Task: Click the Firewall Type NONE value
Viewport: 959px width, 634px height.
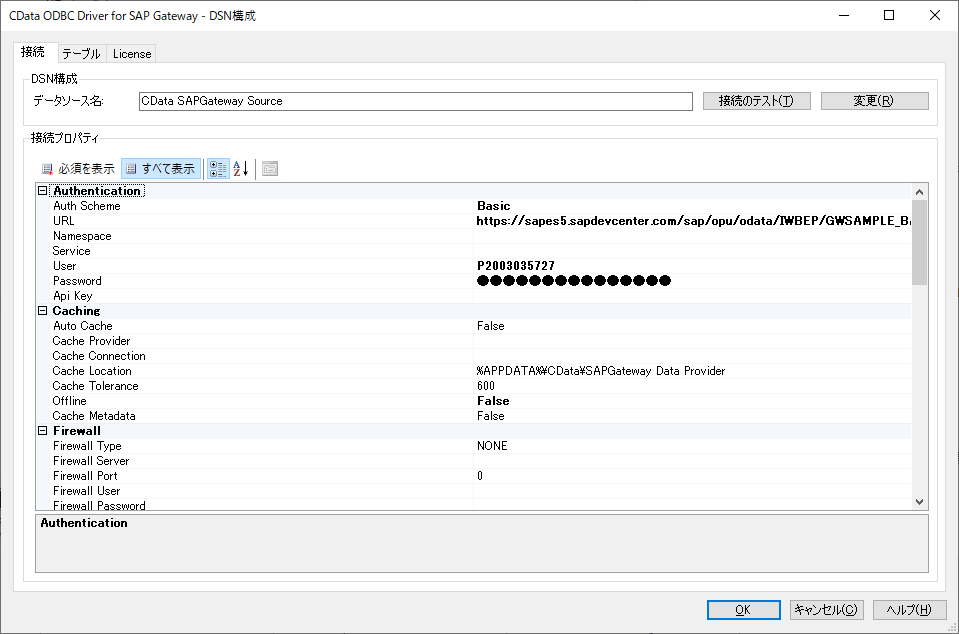Action: click(492, 446)
